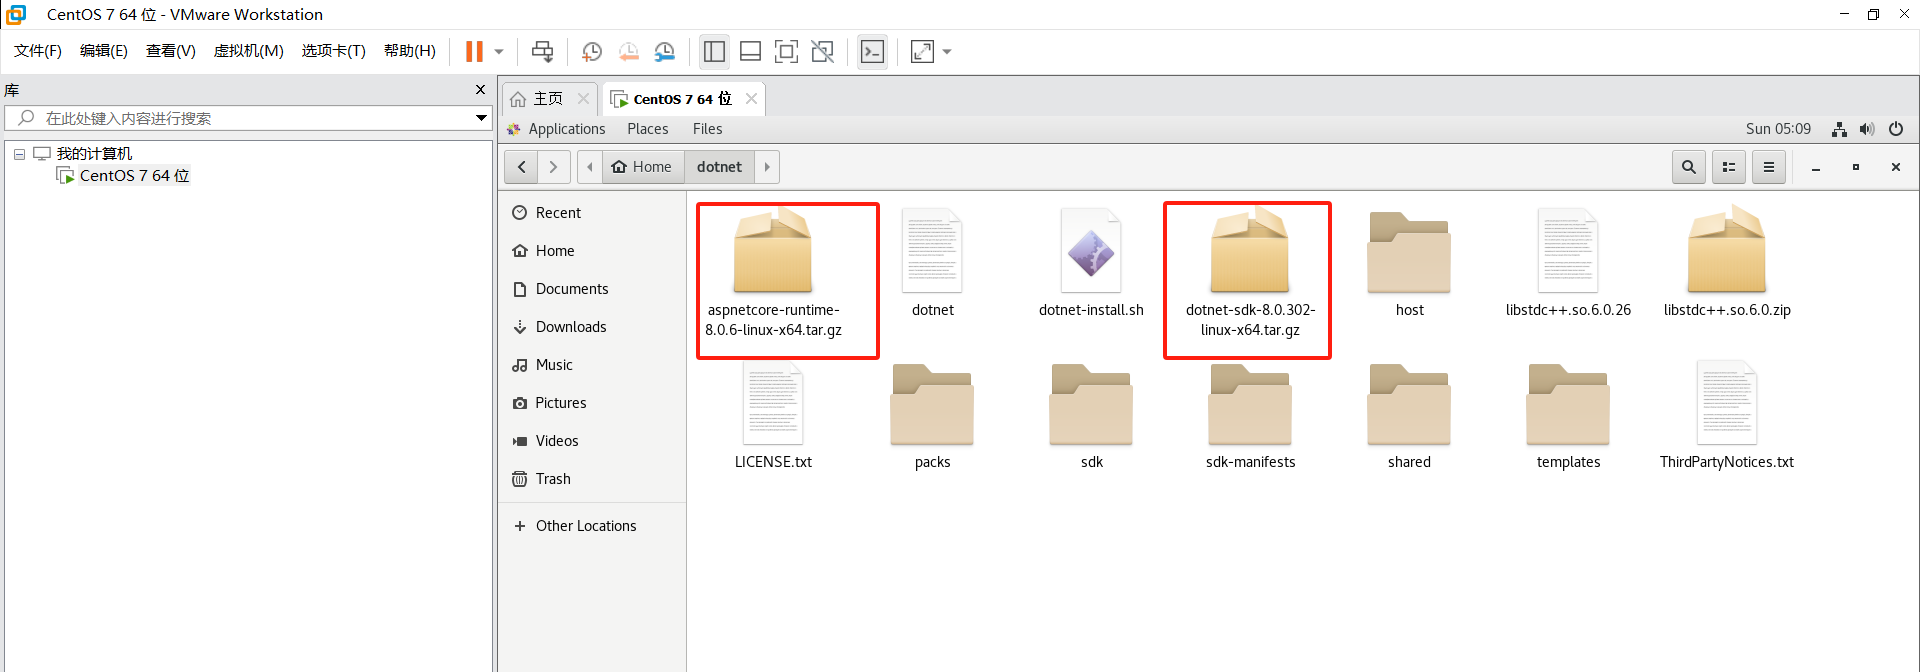Screen dimensions: 1920x672
Task: Send Ctrl+Alt+Del to the VM
Action: [542, 51]
